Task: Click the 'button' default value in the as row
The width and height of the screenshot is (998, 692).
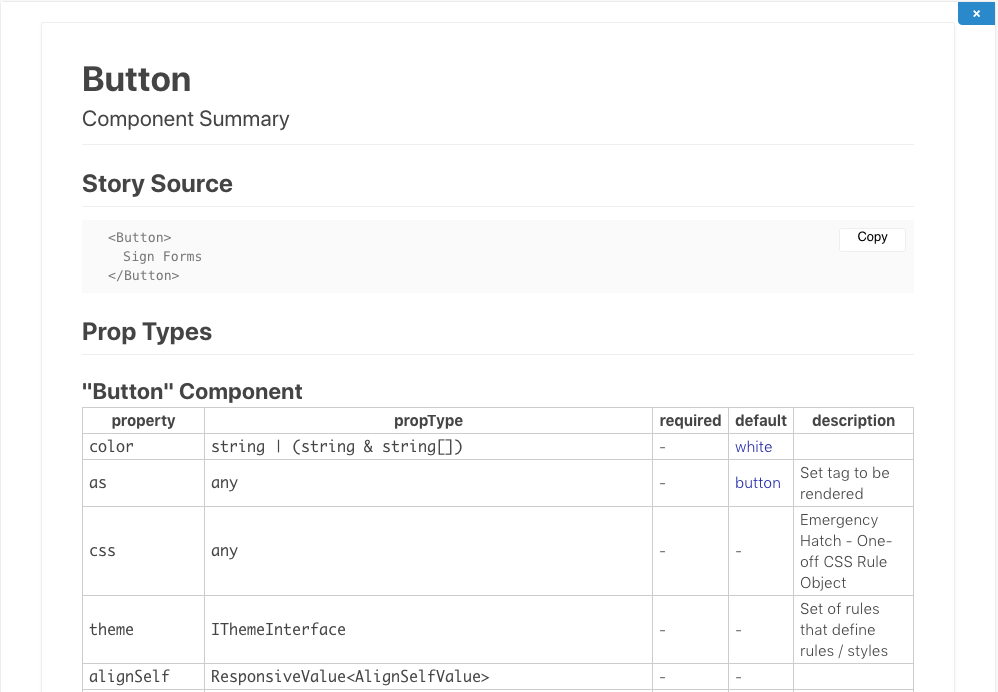Action: (x=758, y=483)
